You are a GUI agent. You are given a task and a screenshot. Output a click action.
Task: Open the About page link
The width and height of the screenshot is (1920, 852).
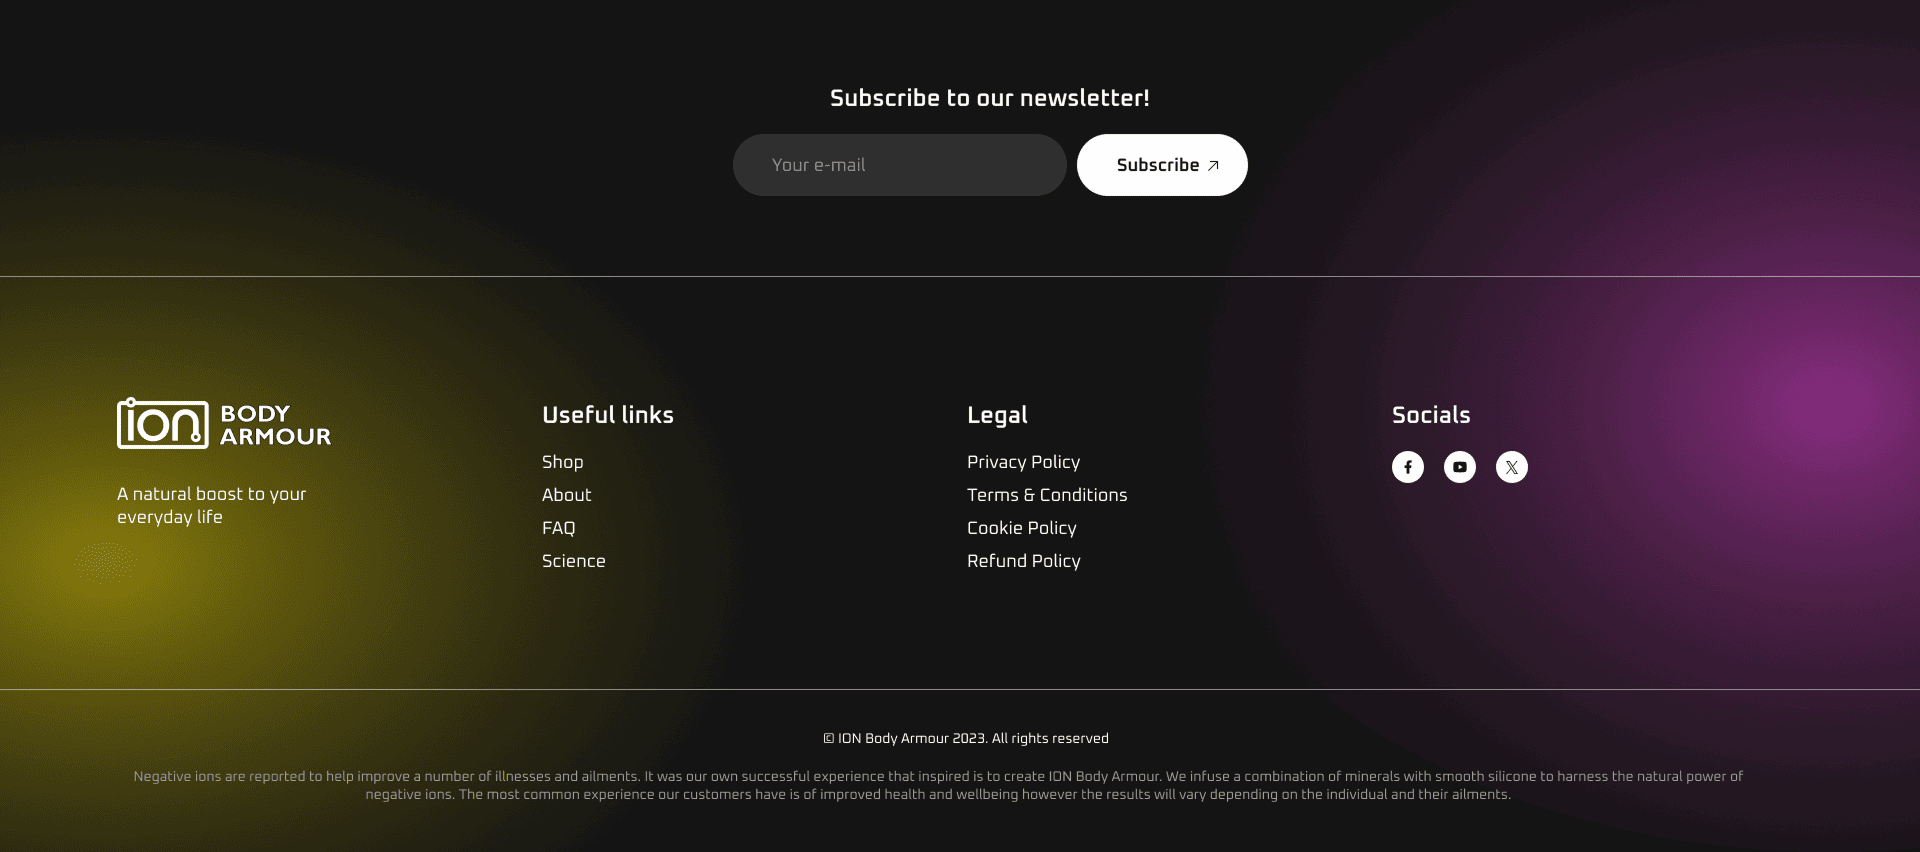(567, 495)
